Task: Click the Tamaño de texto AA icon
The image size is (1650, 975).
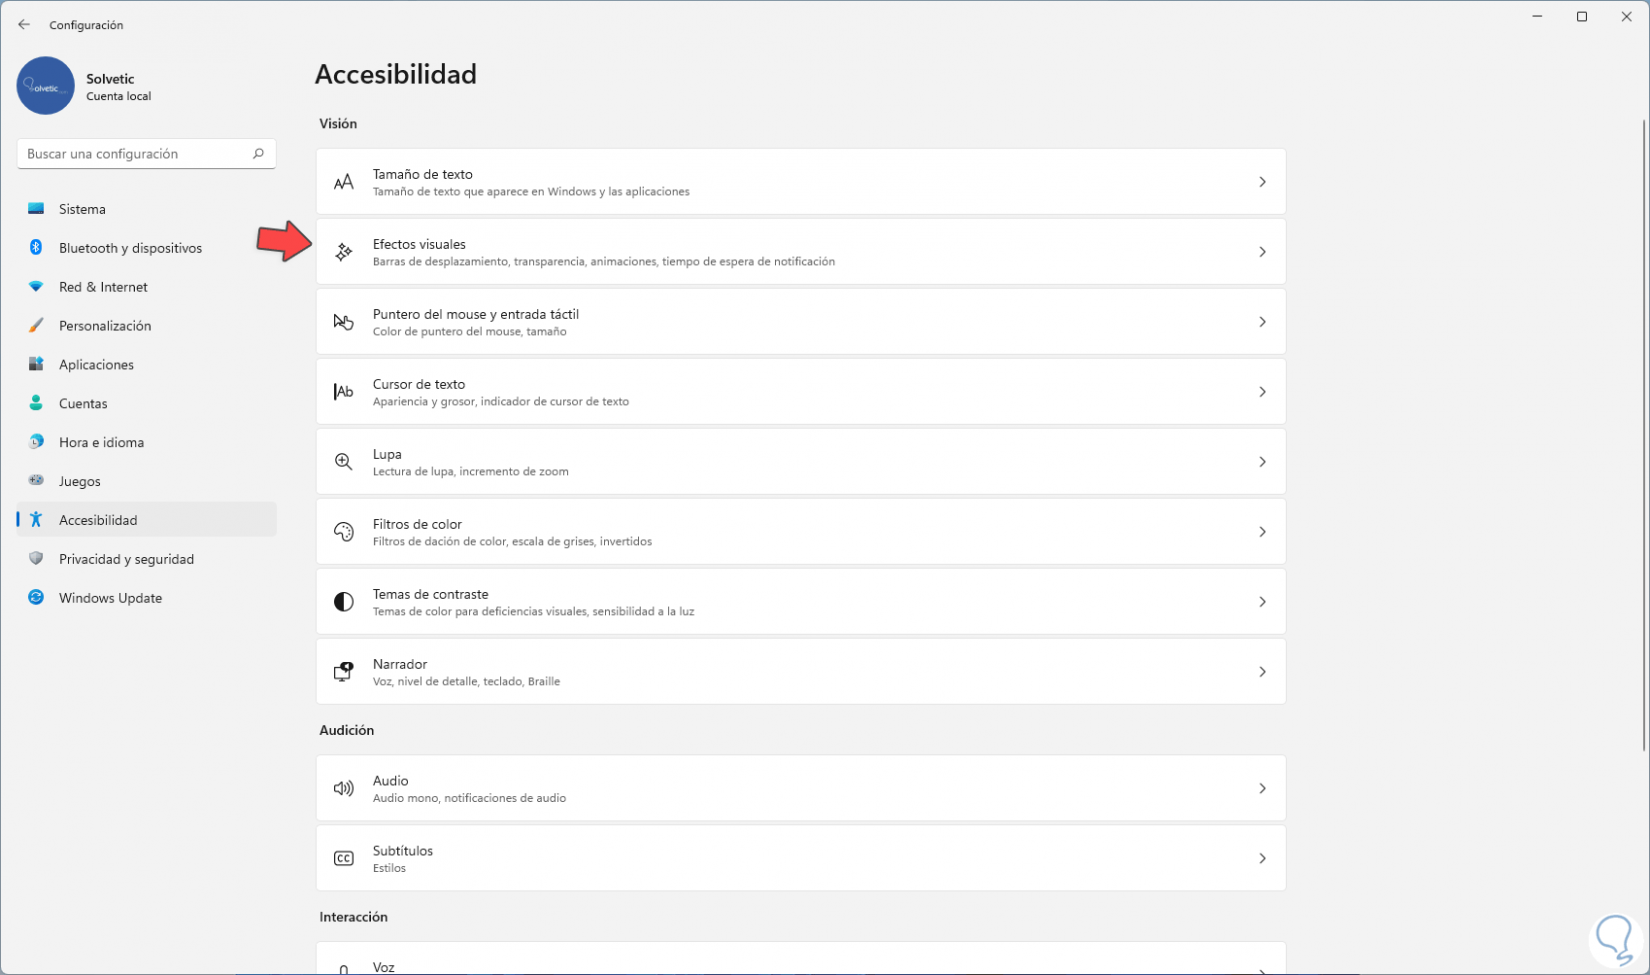Action: tap(343, 182)
